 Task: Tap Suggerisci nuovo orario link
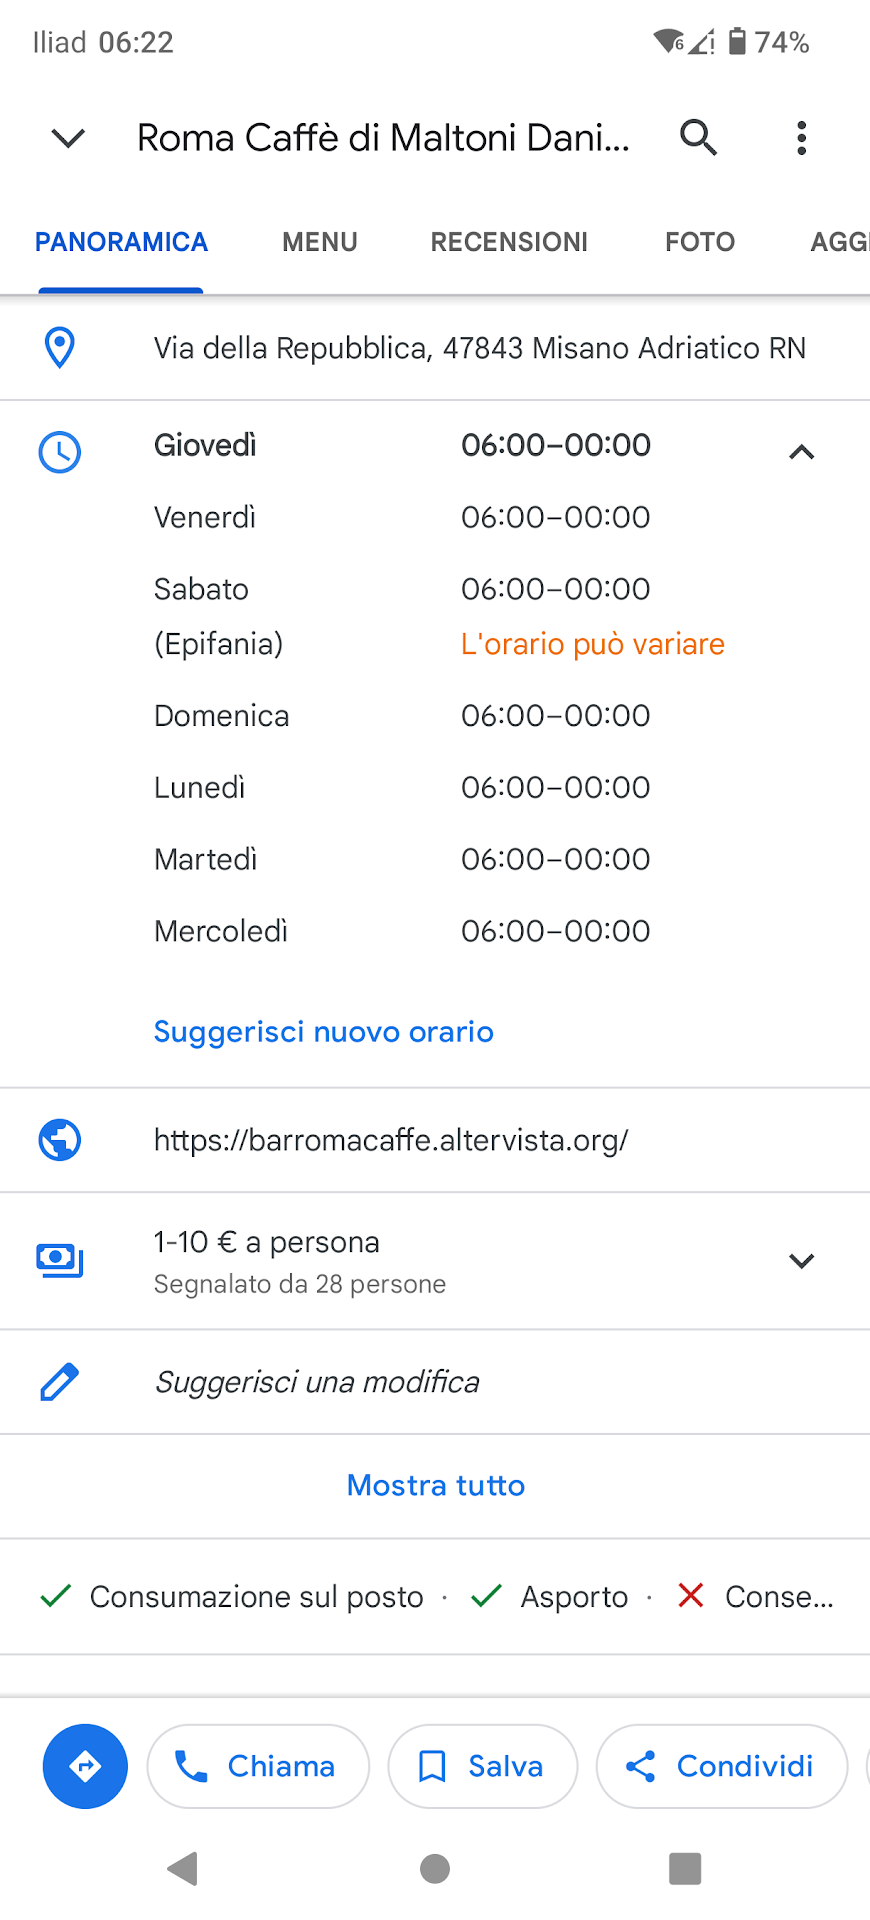tap(324, 1032)
